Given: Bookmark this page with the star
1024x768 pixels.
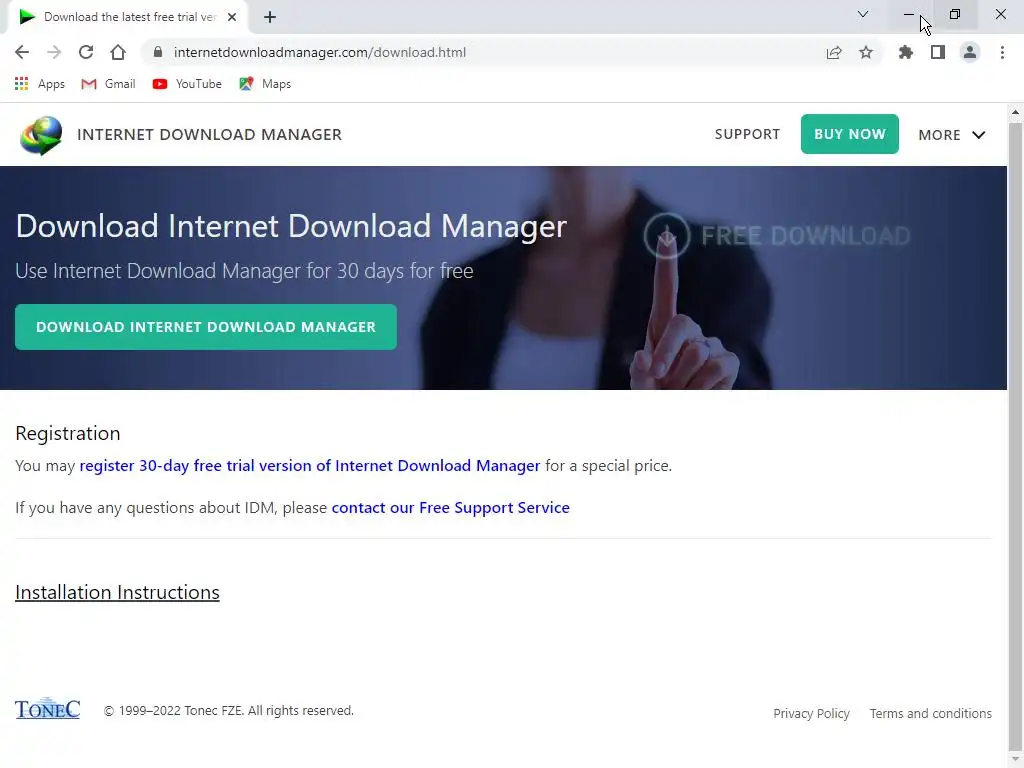Looking at the screenshot, I should 866,52.
